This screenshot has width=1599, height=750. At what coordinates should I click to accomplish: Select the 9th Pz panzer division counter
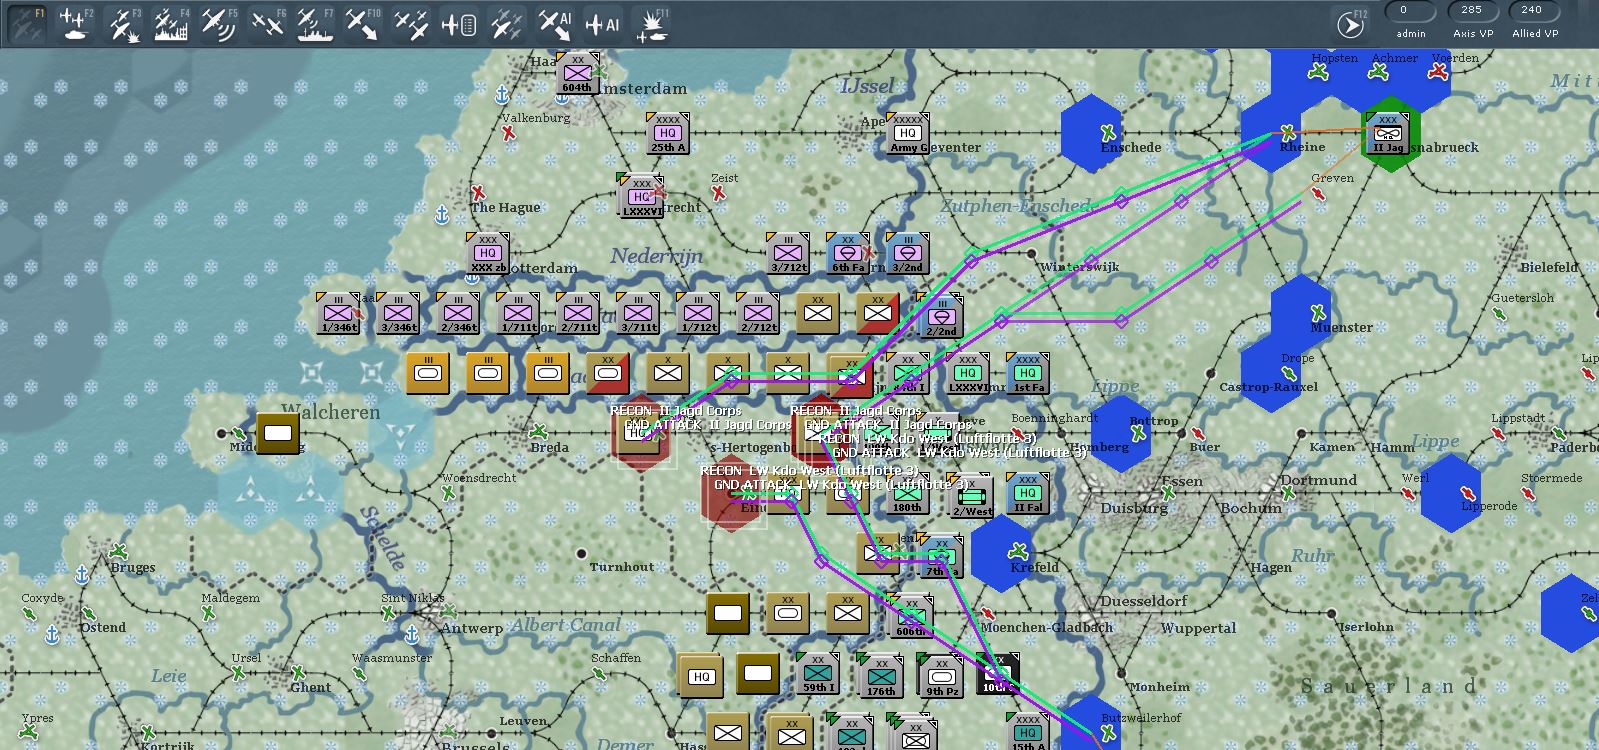point(941,676)
